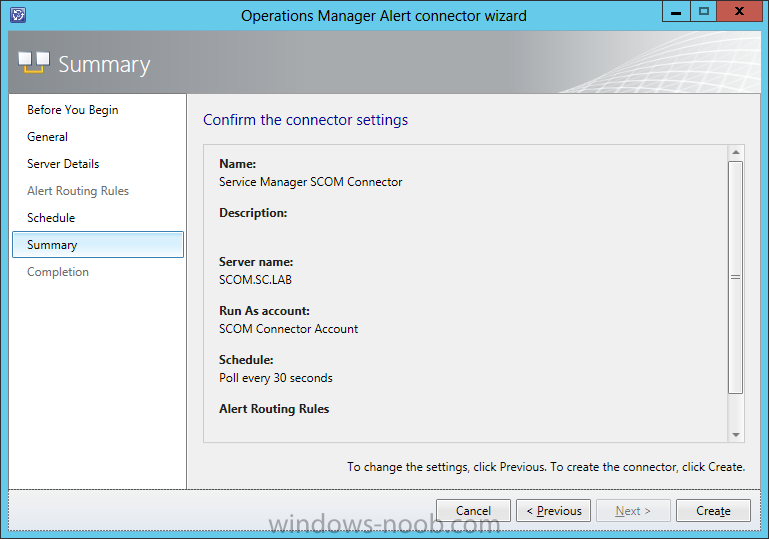Click the 'Name:' label
This screenshot has height=539, width=769.
click(x=237, y=164)
